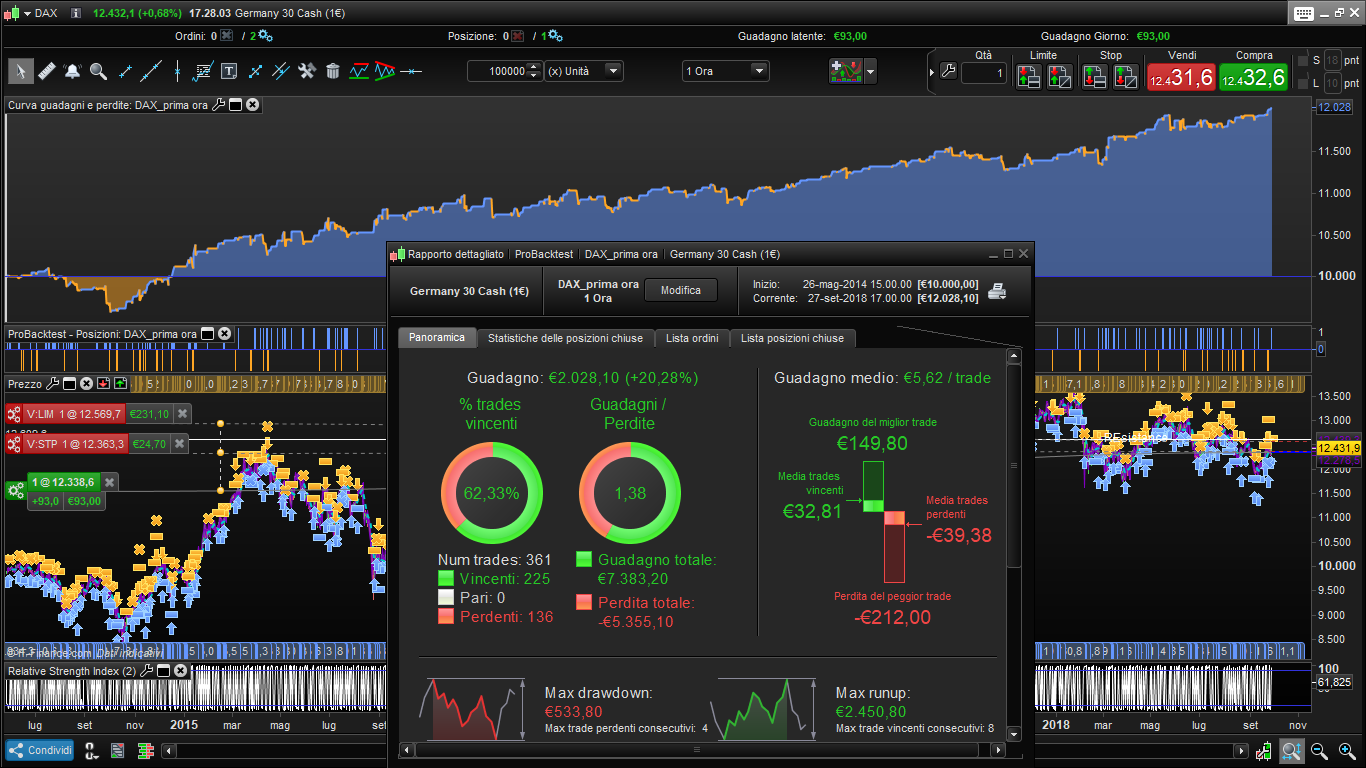Open the alert bell tool

tap(73, 71)
